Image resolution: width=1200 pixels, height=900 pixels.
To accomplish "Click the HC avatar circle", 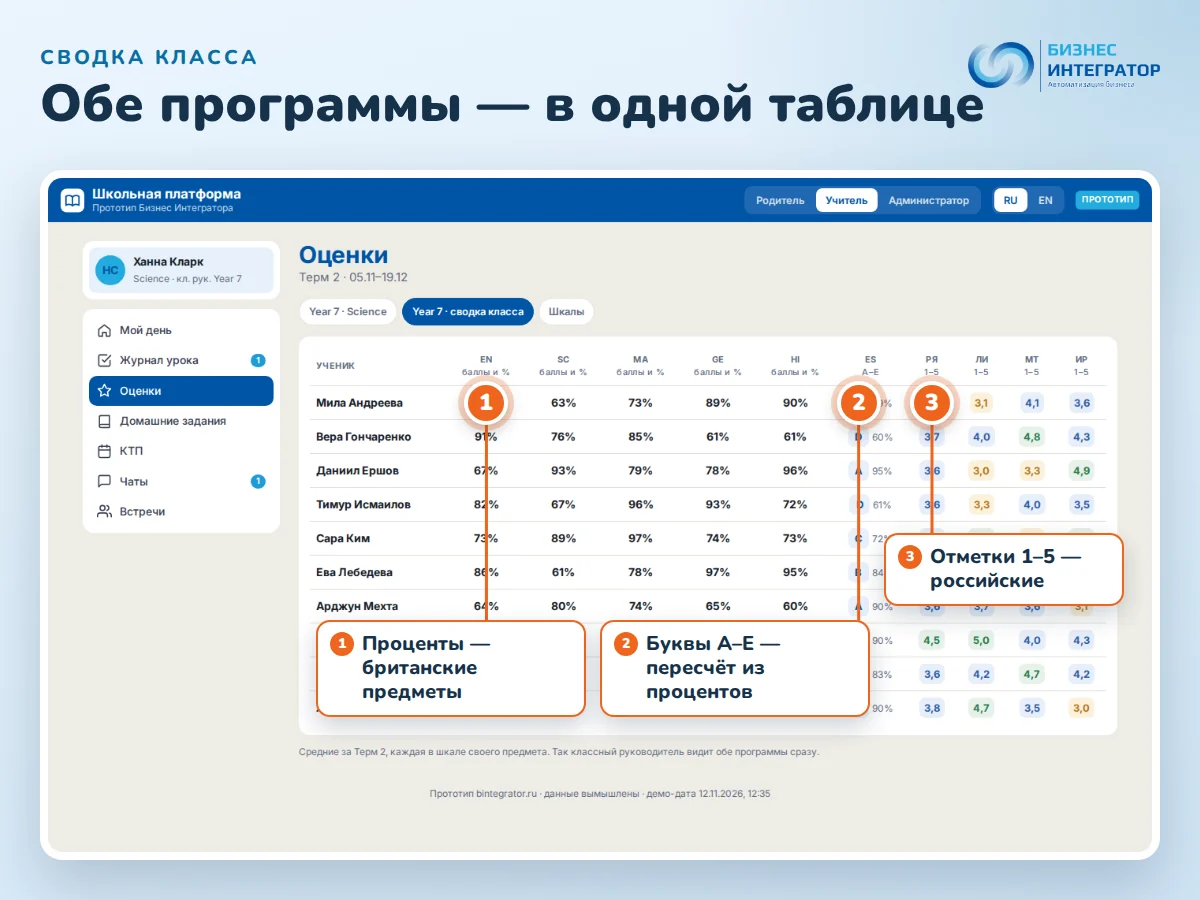I will coord(110,270).
